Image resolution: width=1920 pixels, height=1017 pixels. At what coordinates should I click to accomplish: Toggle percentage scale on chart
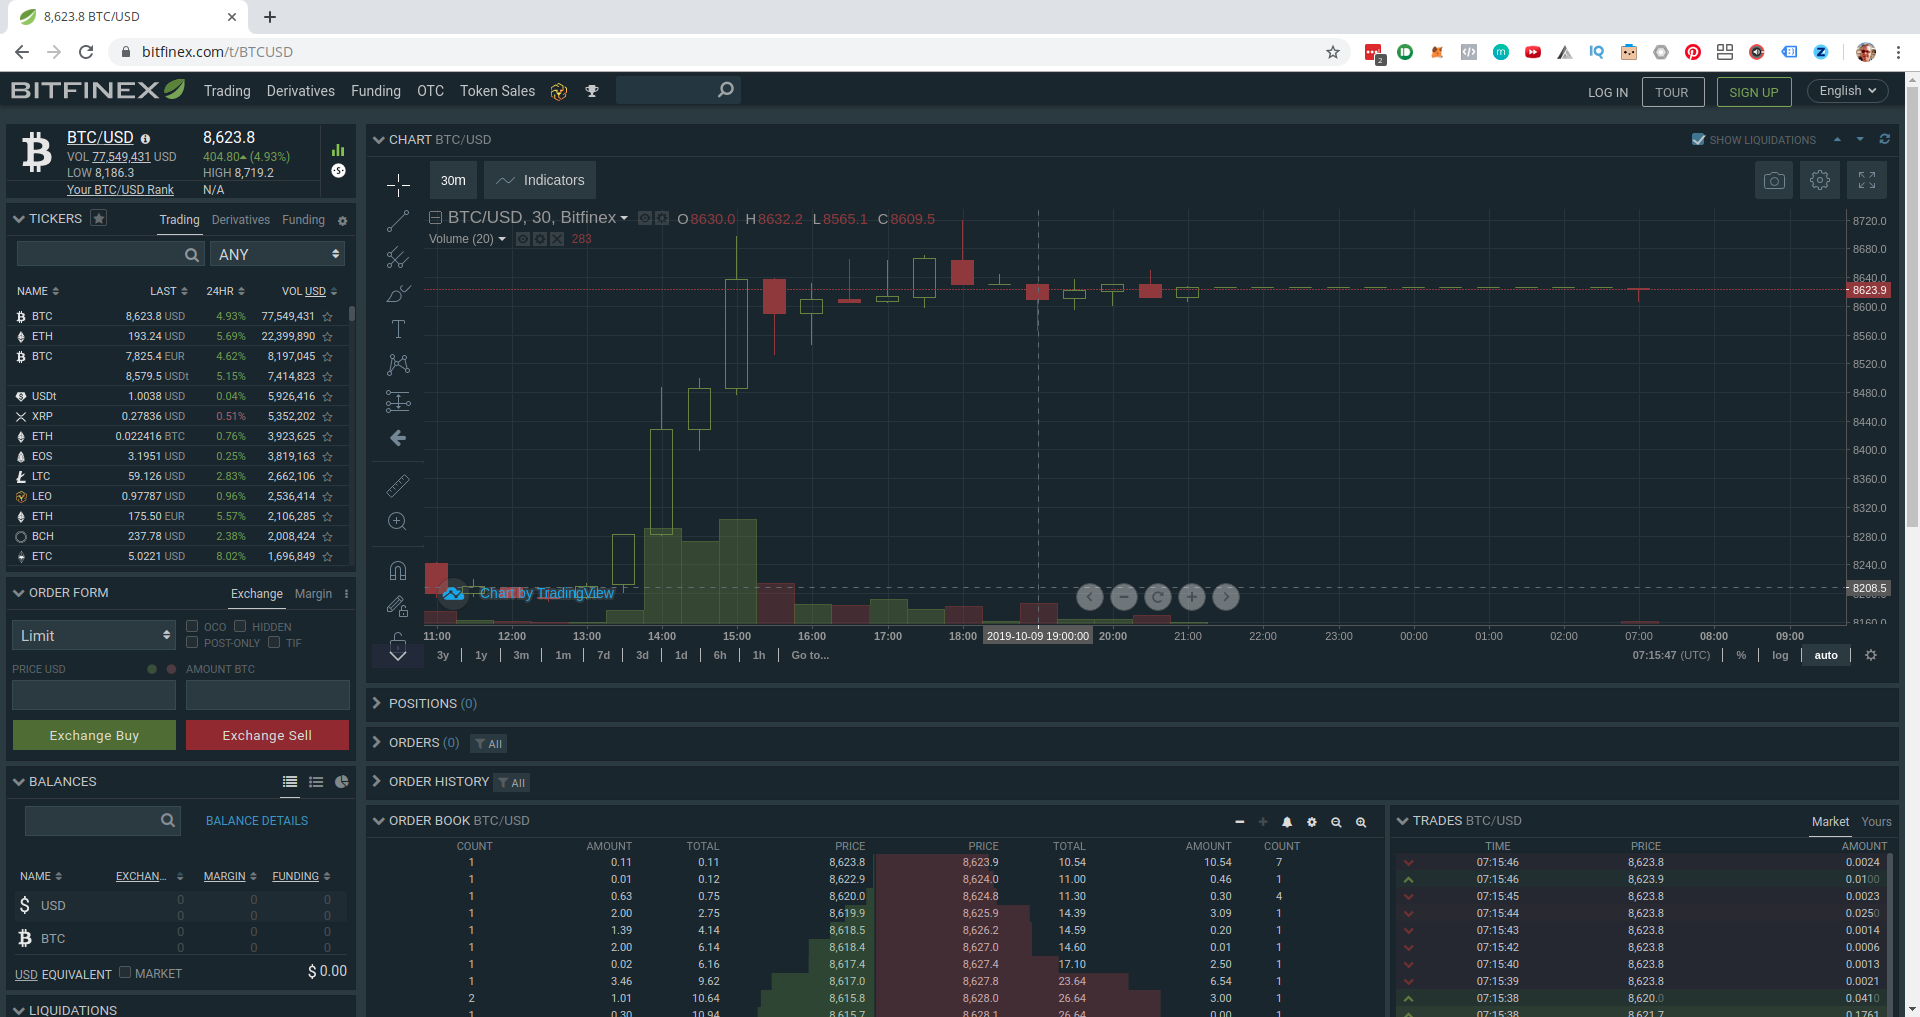point(1741,655)
